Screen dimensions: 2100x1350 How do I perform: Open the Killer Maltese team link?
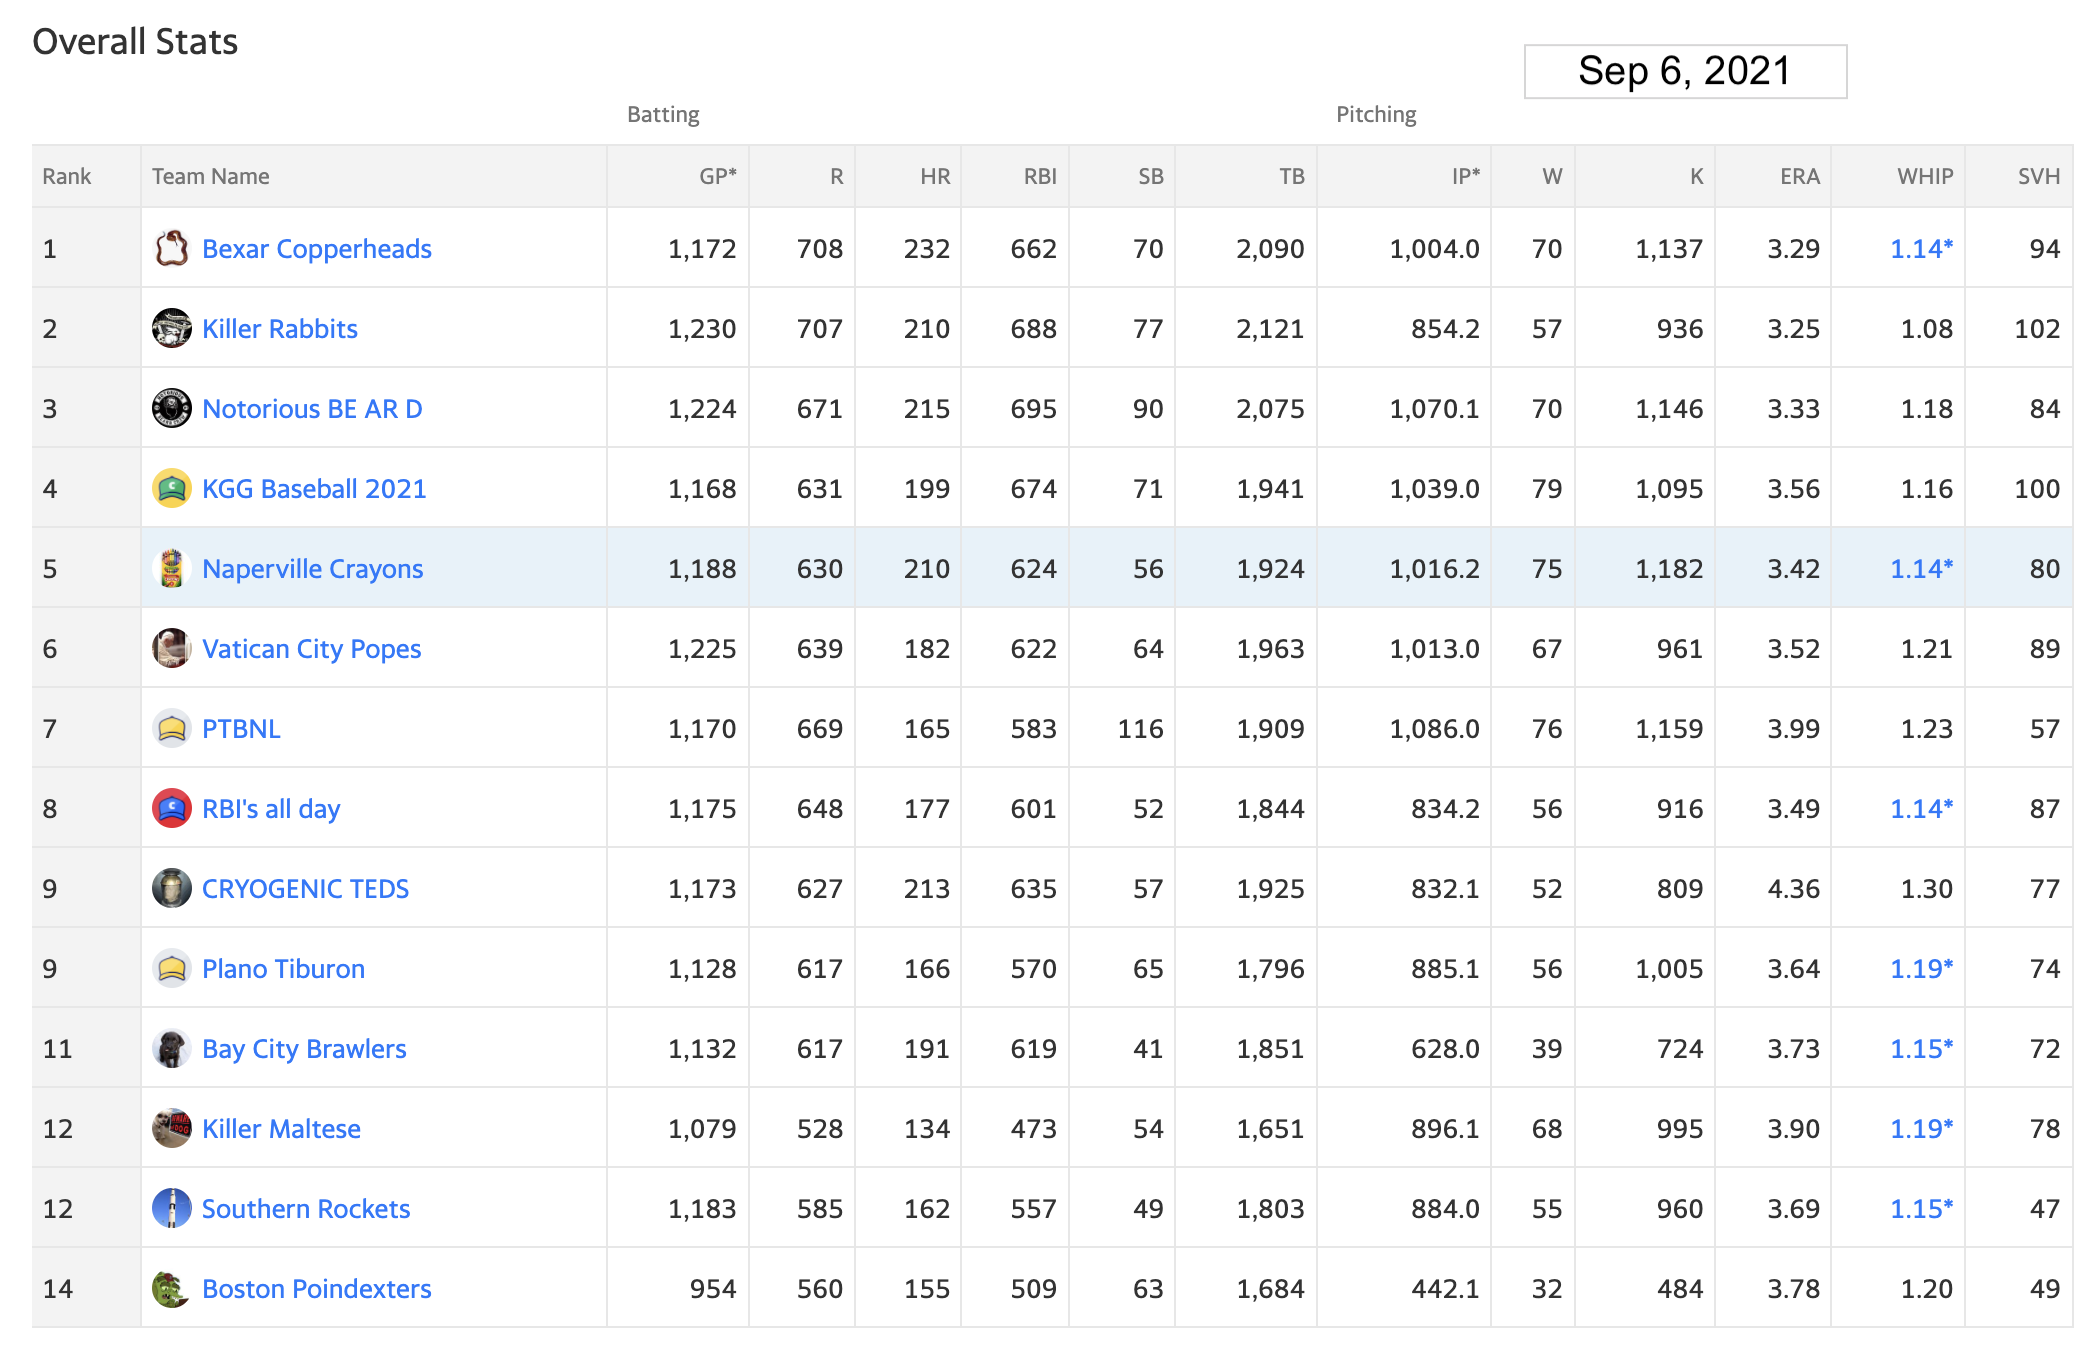pos(281,1129)
